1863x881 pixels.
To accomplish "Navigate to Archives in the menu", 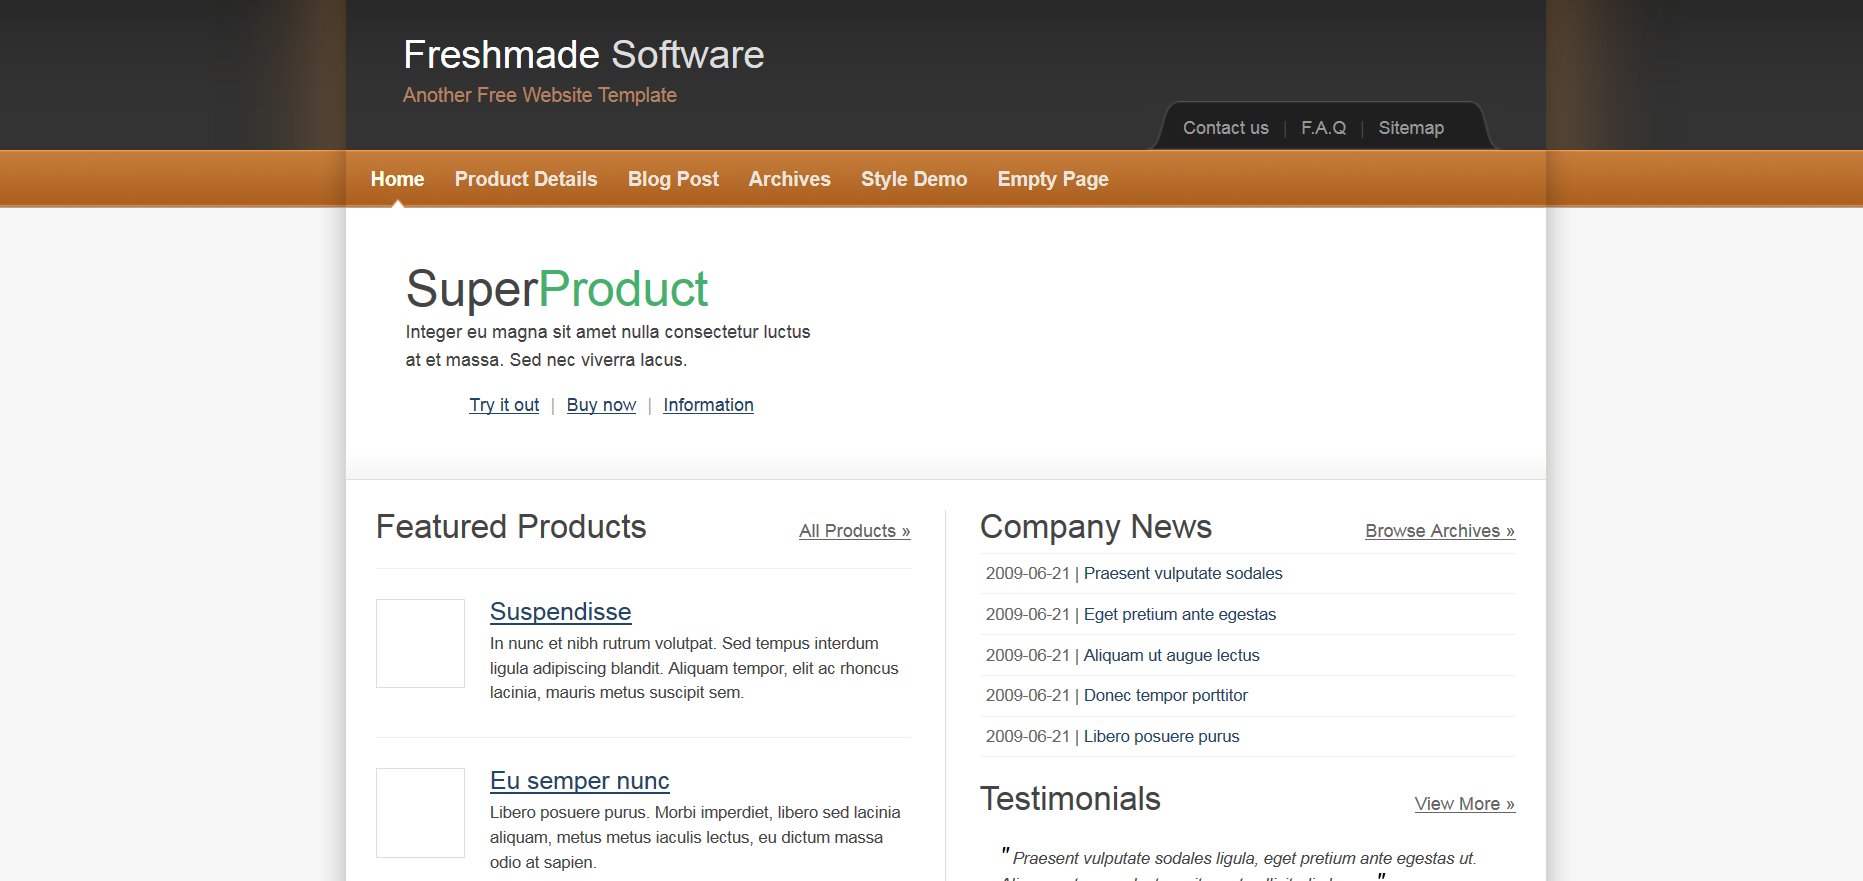I will pyautogui.click(x=789, y=179).
